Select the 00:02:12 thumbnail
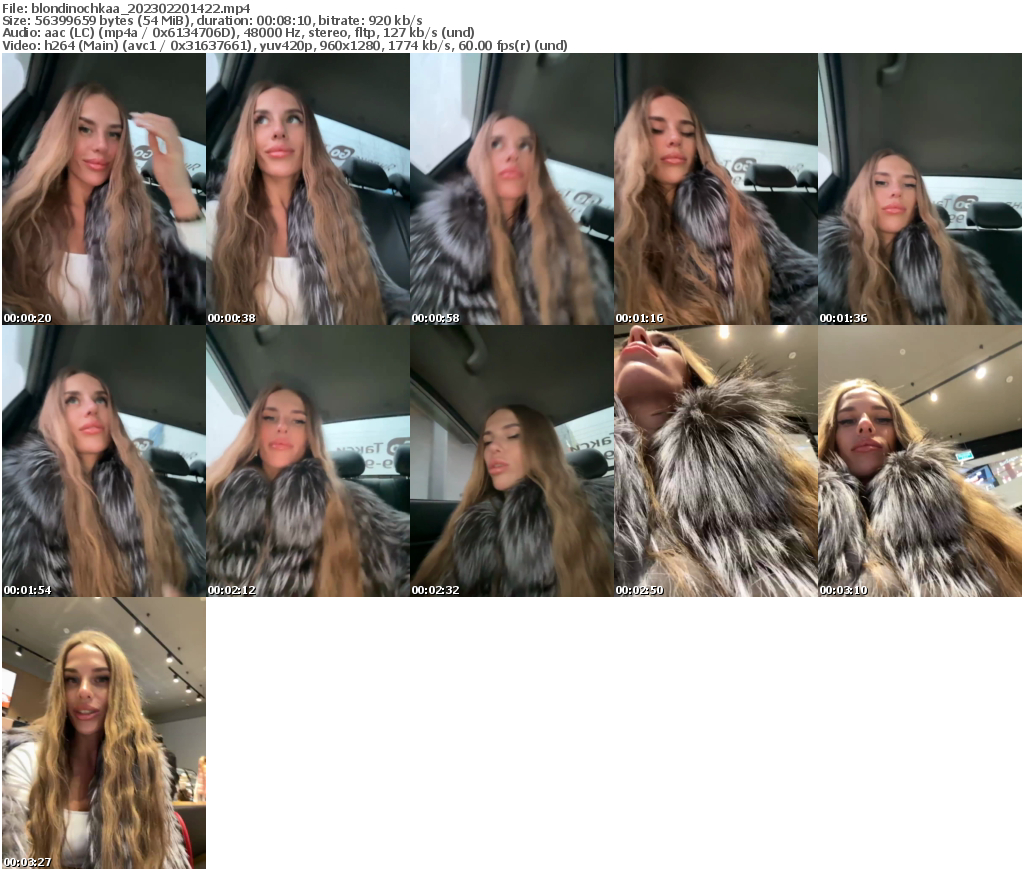Screen dimensions: 1024x869 click(x=306, y=460)
